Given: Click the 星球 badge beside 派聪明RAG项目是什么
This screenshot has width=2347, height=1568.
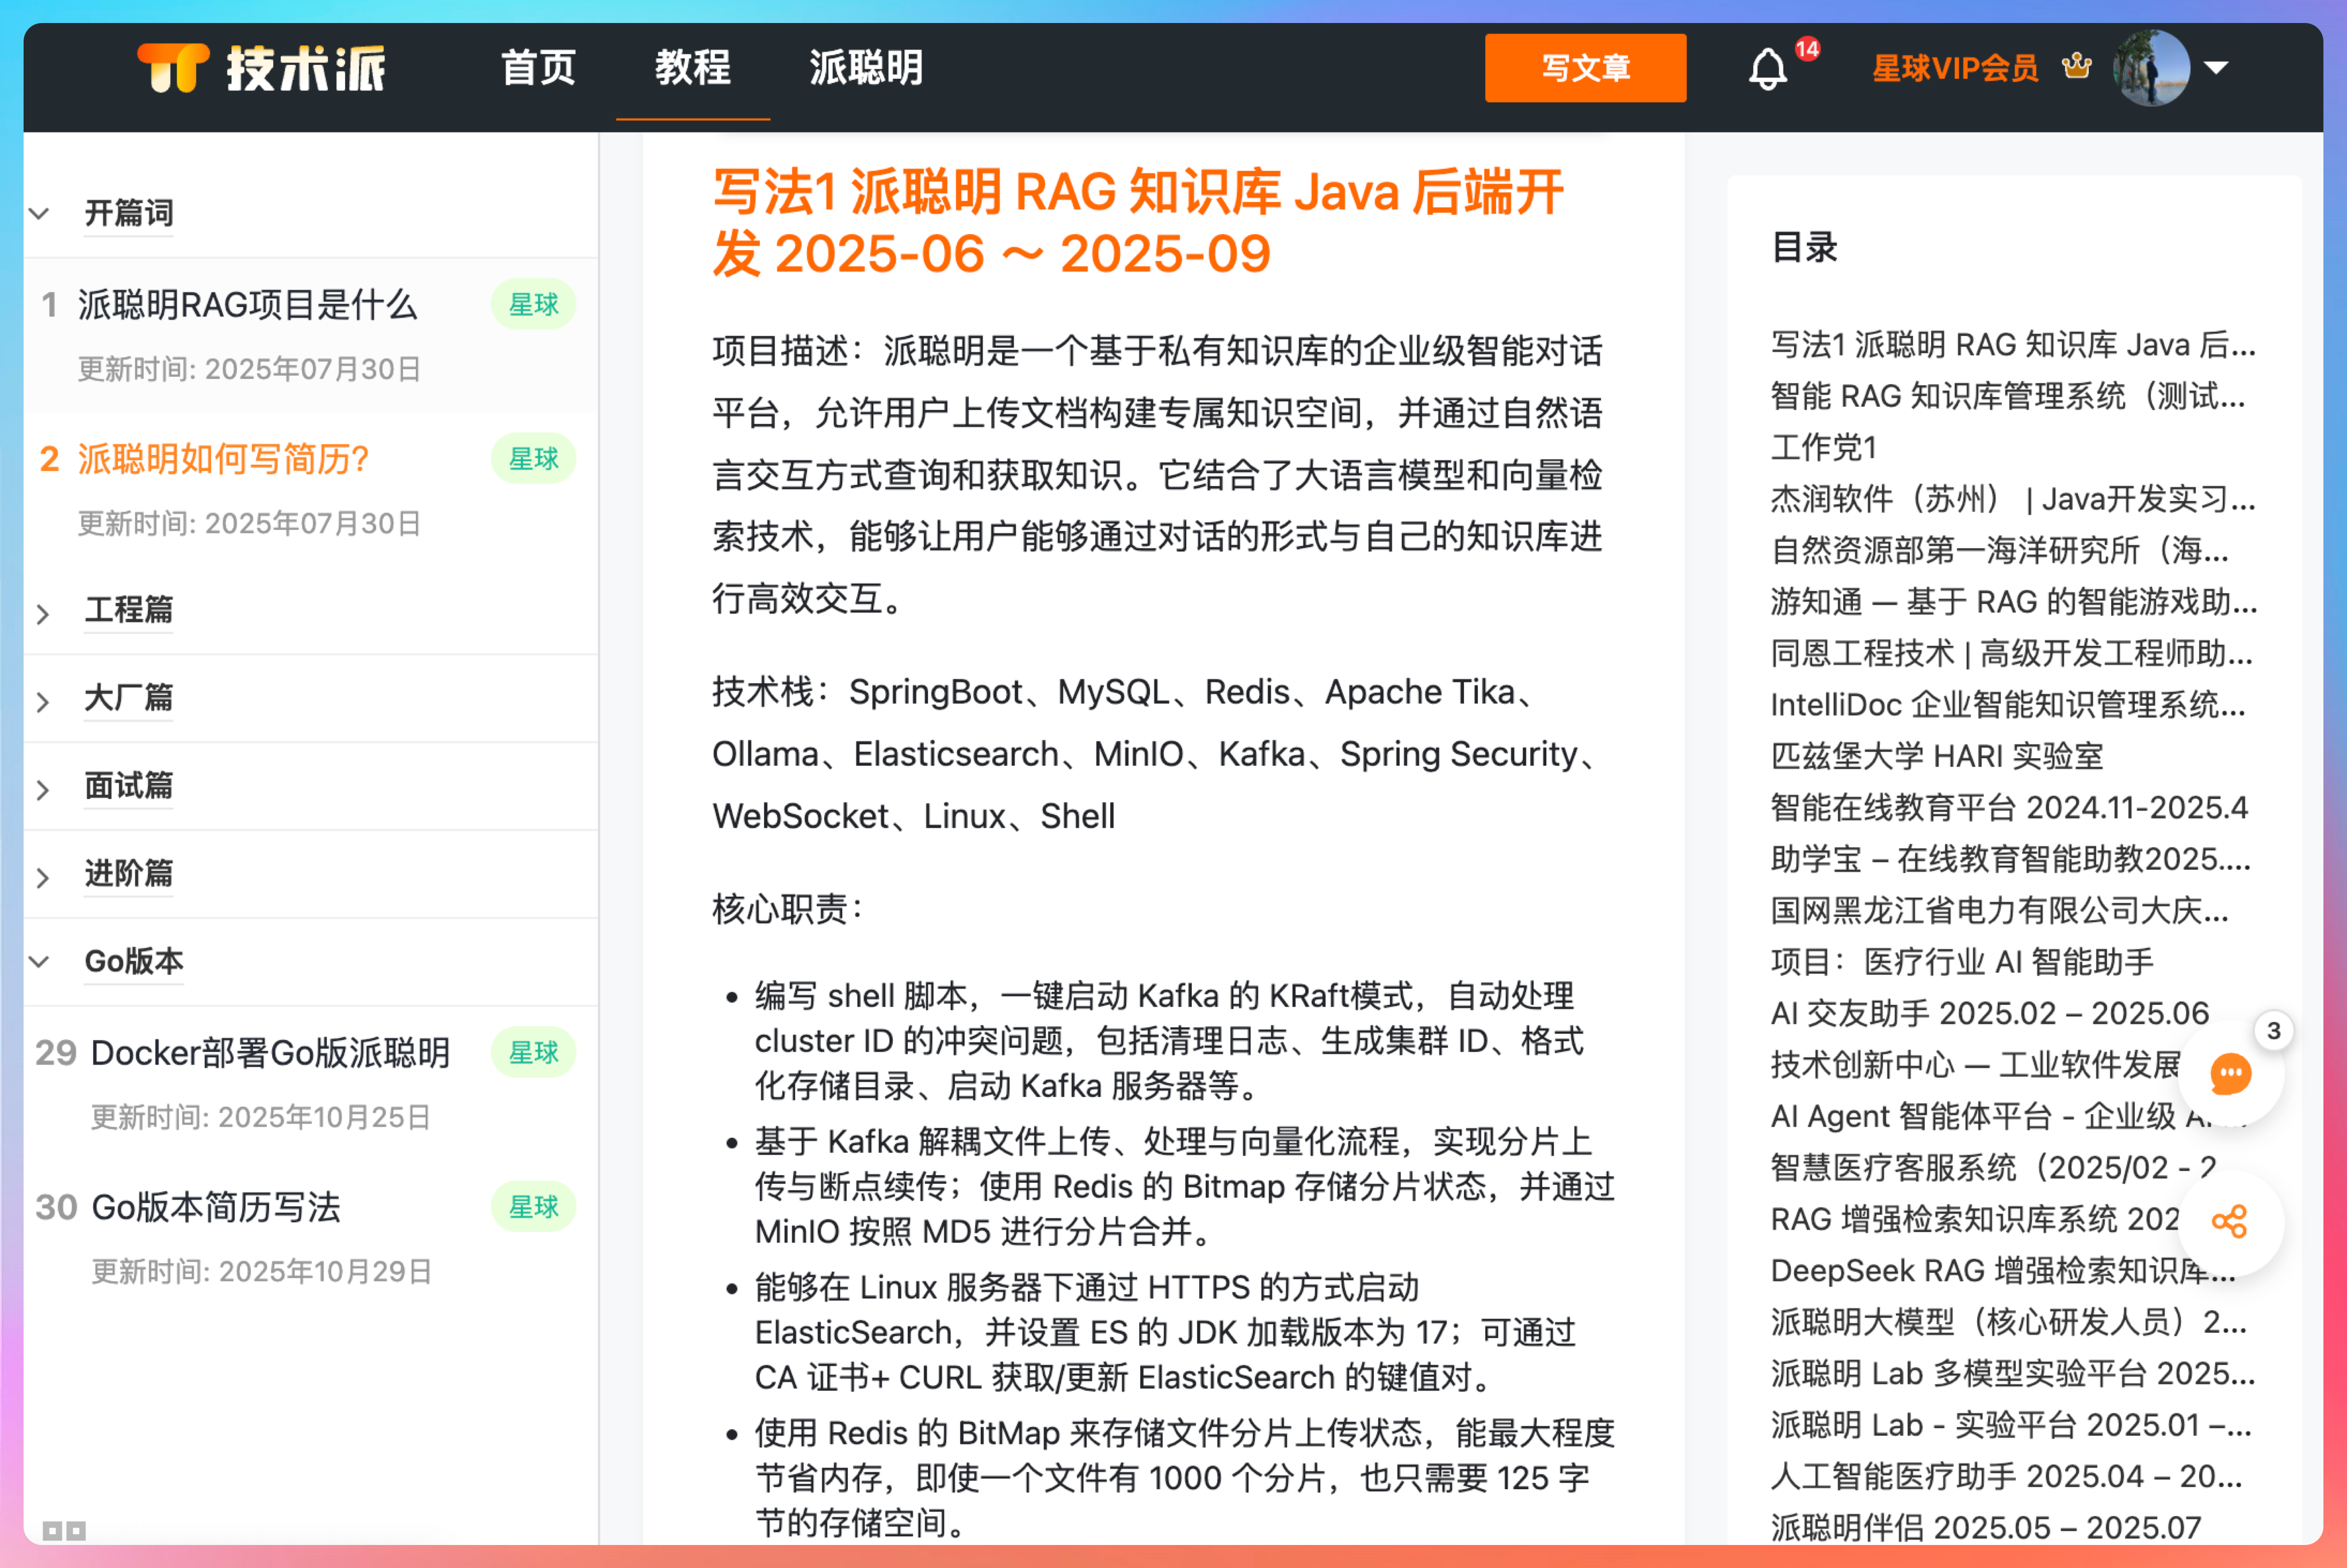Looking at the screenshot, I should pyautogui.click(x=533, y=305).
